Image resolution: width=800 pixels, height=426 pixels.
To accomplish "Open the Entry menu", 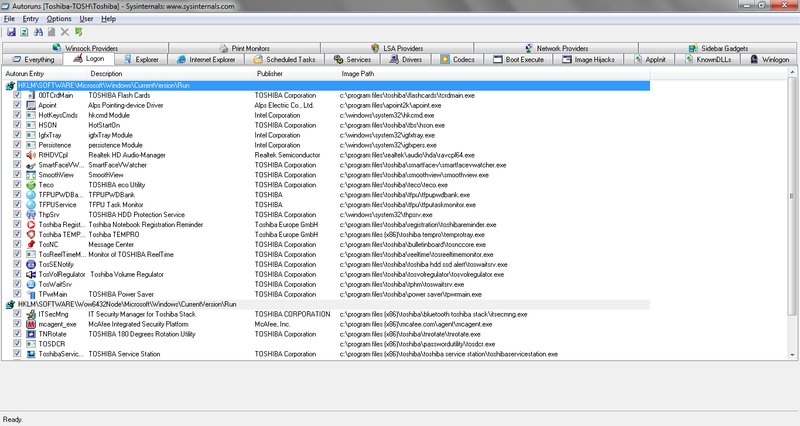I will pos(31,19).
